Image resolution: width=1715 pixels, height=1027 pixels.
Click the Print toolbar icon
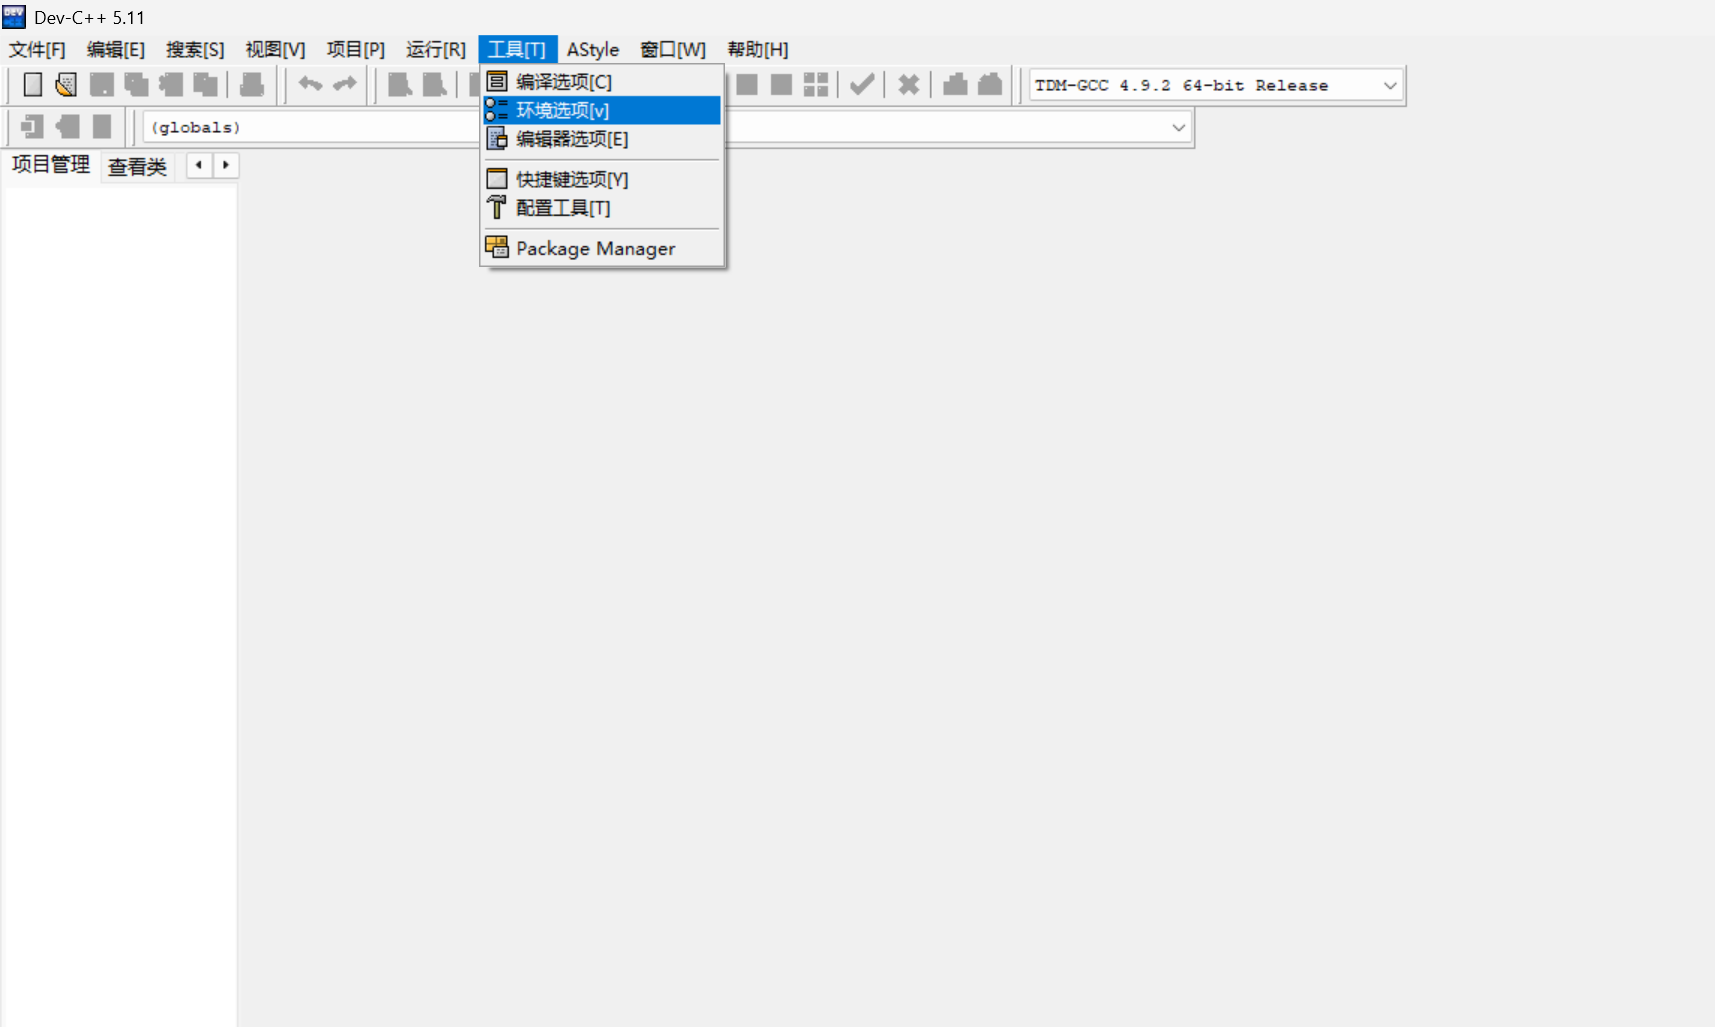coord(252,85)
